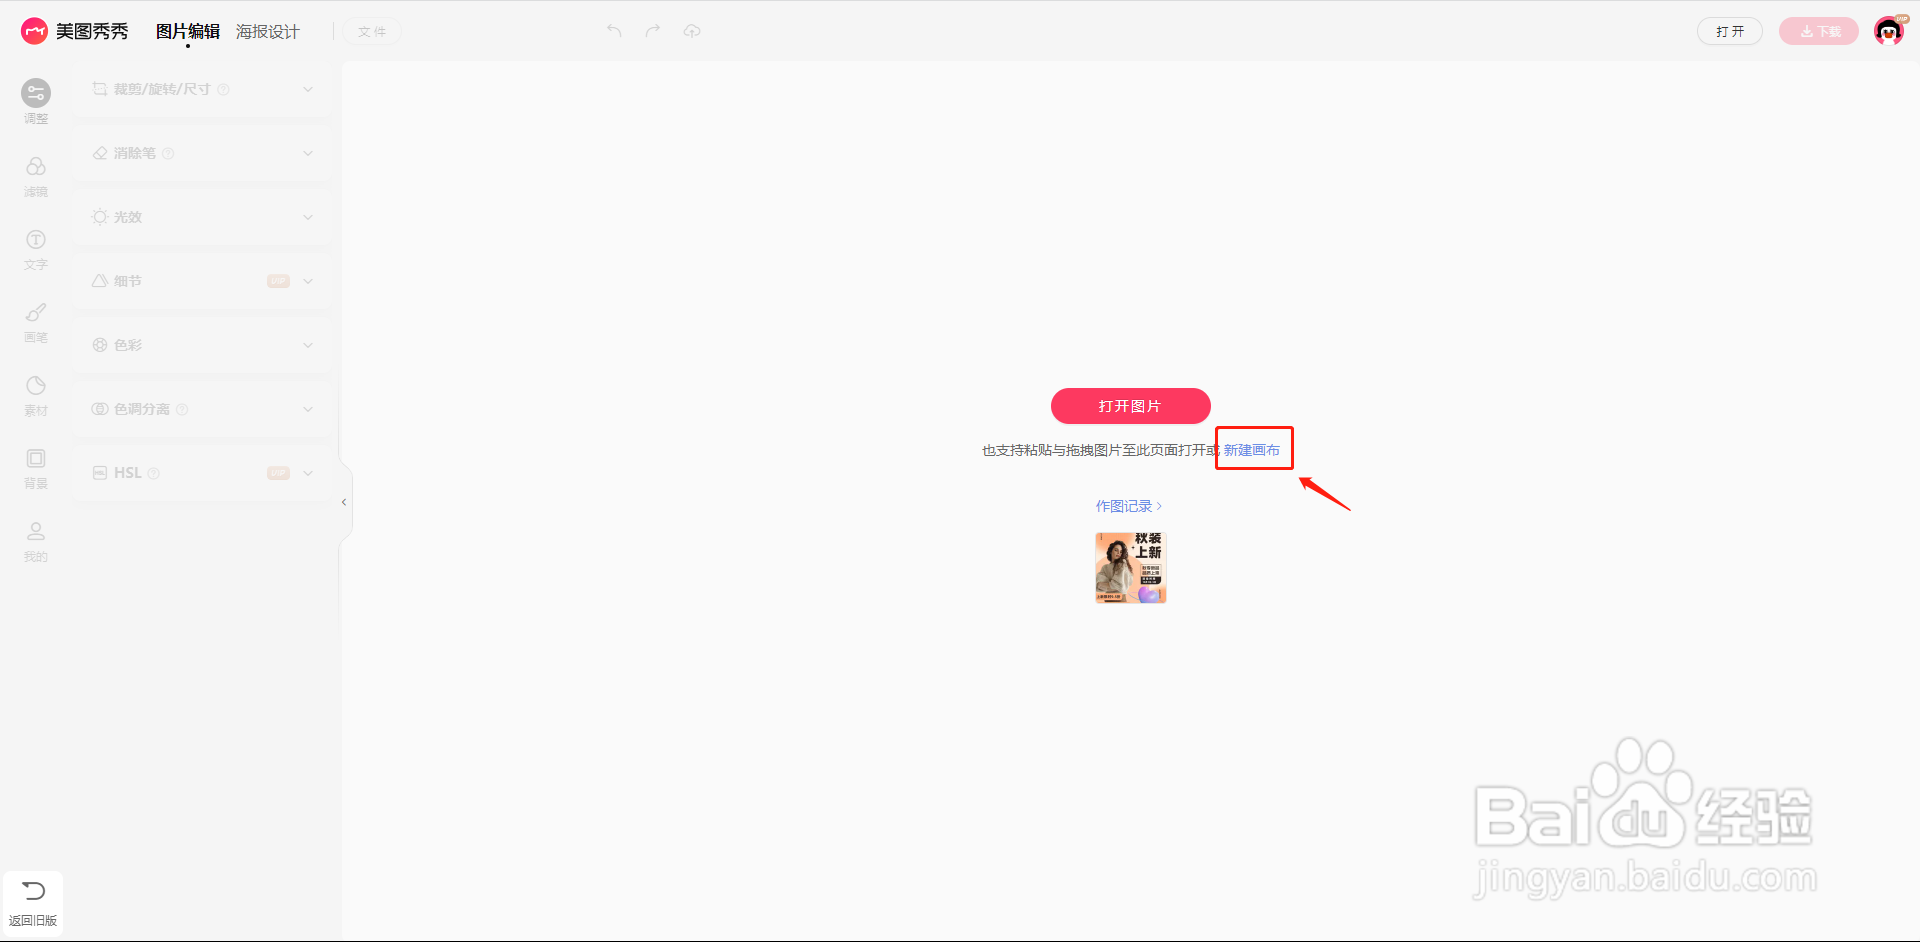1920x942 pixels.
Task: Click the 返回旧版 button
Action: [33, 904]
